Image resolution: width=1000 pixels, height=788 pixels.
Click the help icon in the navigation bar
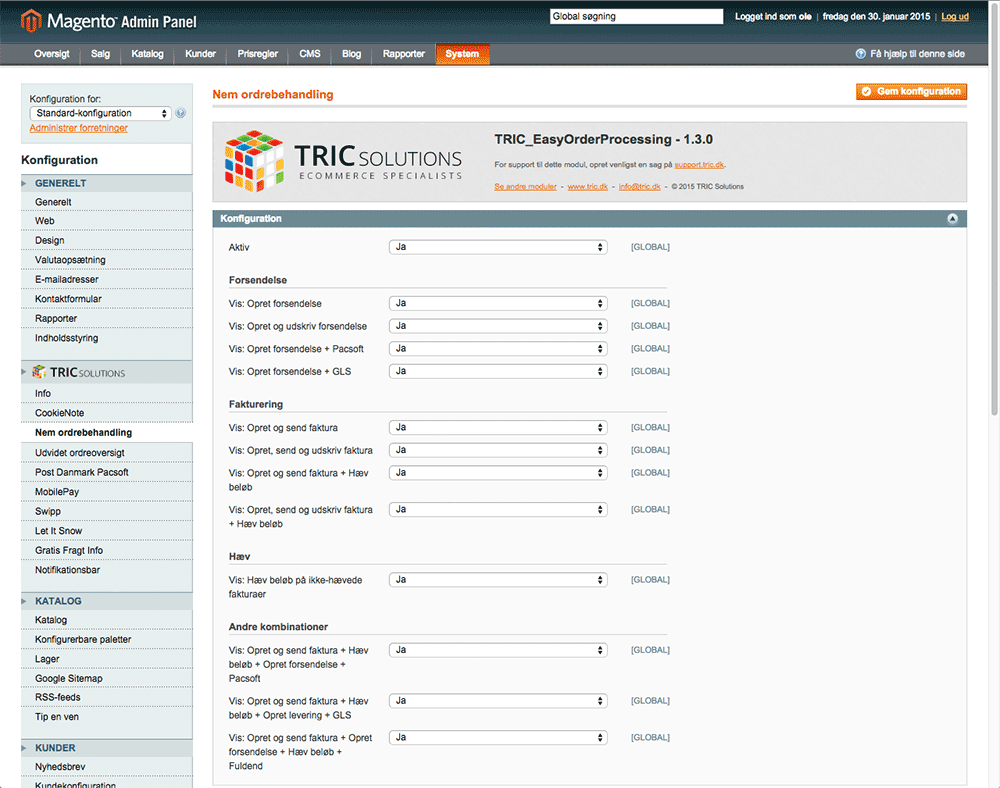[860, 54]
